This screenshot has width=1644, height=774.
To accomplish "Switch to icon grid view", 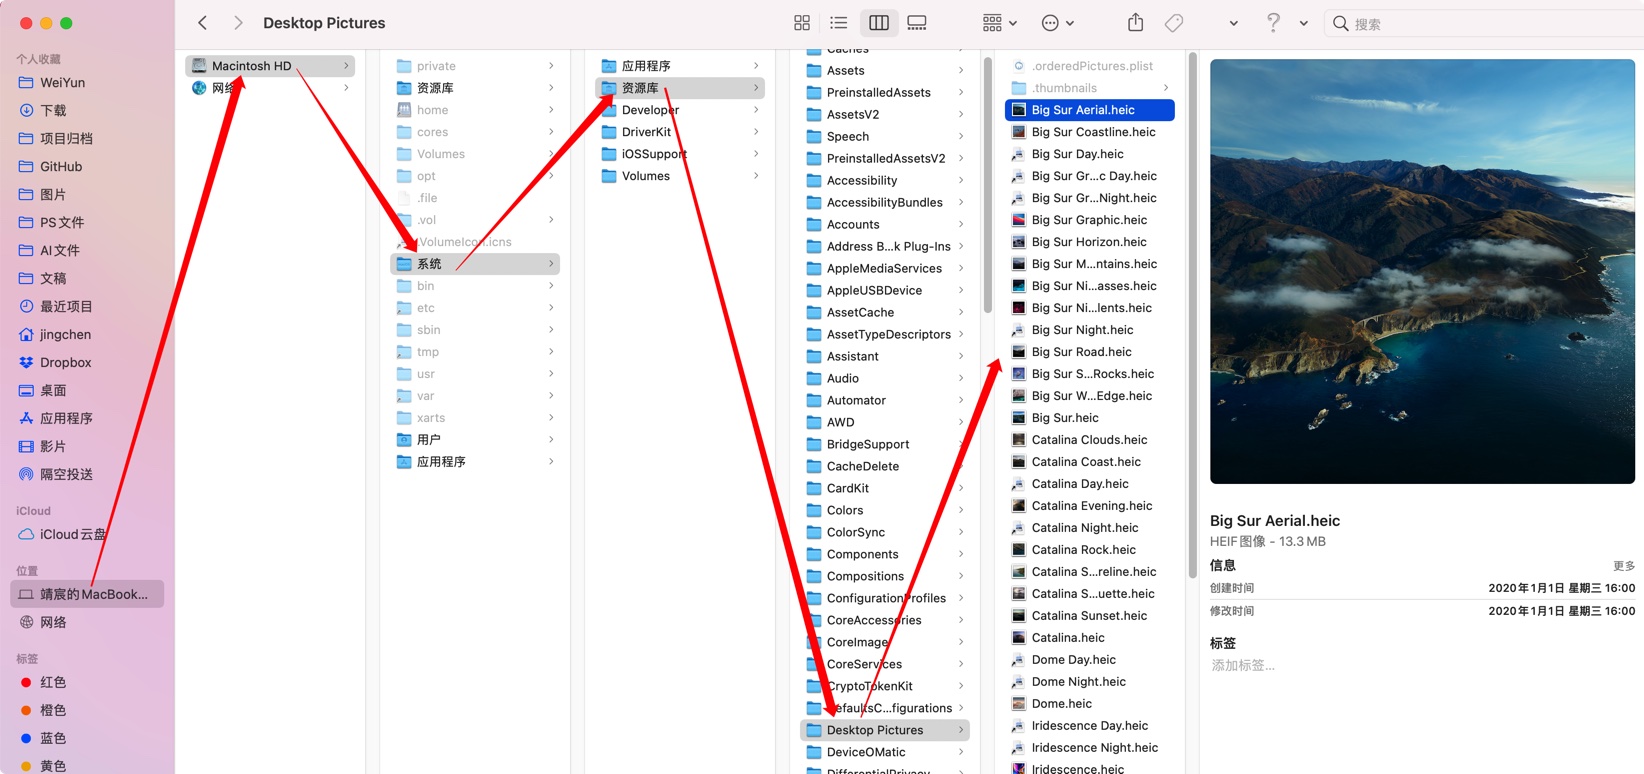I will pos(802,23).
